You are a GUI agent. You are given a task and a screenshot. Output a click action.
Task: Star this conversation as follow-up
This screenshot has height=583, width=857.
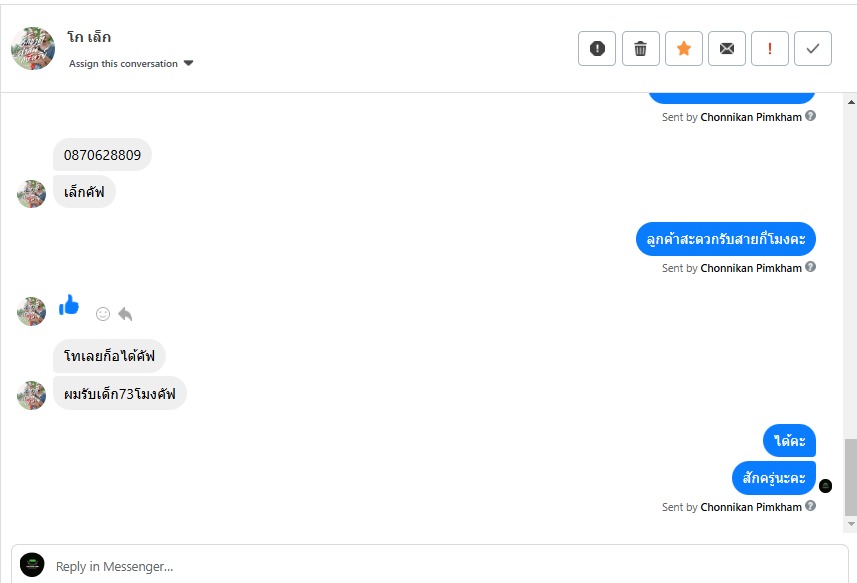(x=684, y=48)
